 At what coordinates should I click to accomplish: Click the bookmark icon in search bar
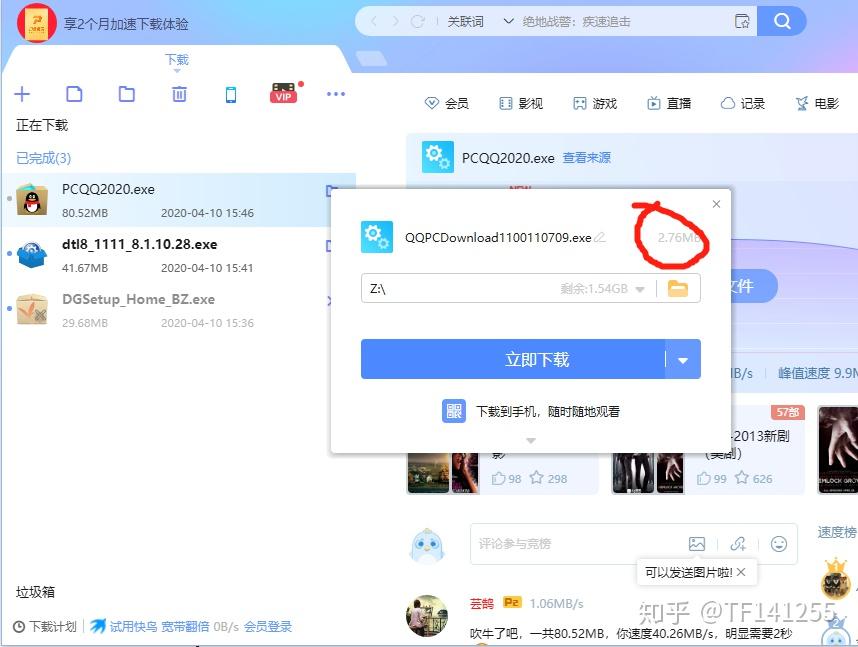click(742, 21)
